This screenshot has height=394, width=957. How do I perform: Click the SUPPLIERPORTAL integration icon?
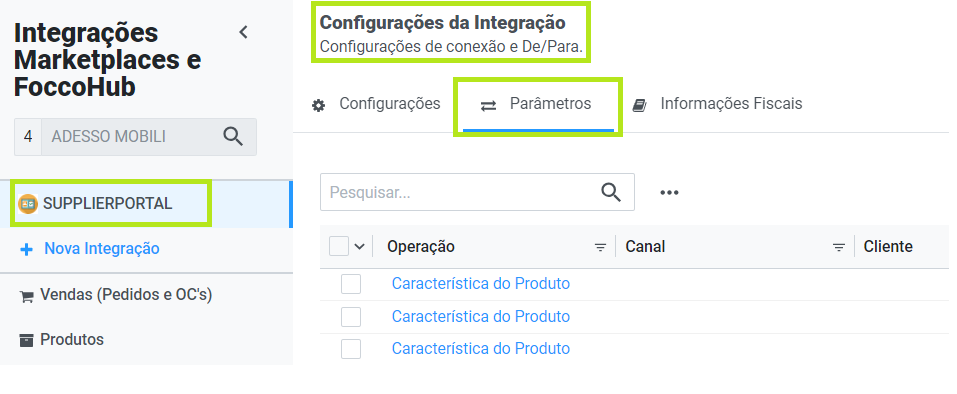coord(28,204)
